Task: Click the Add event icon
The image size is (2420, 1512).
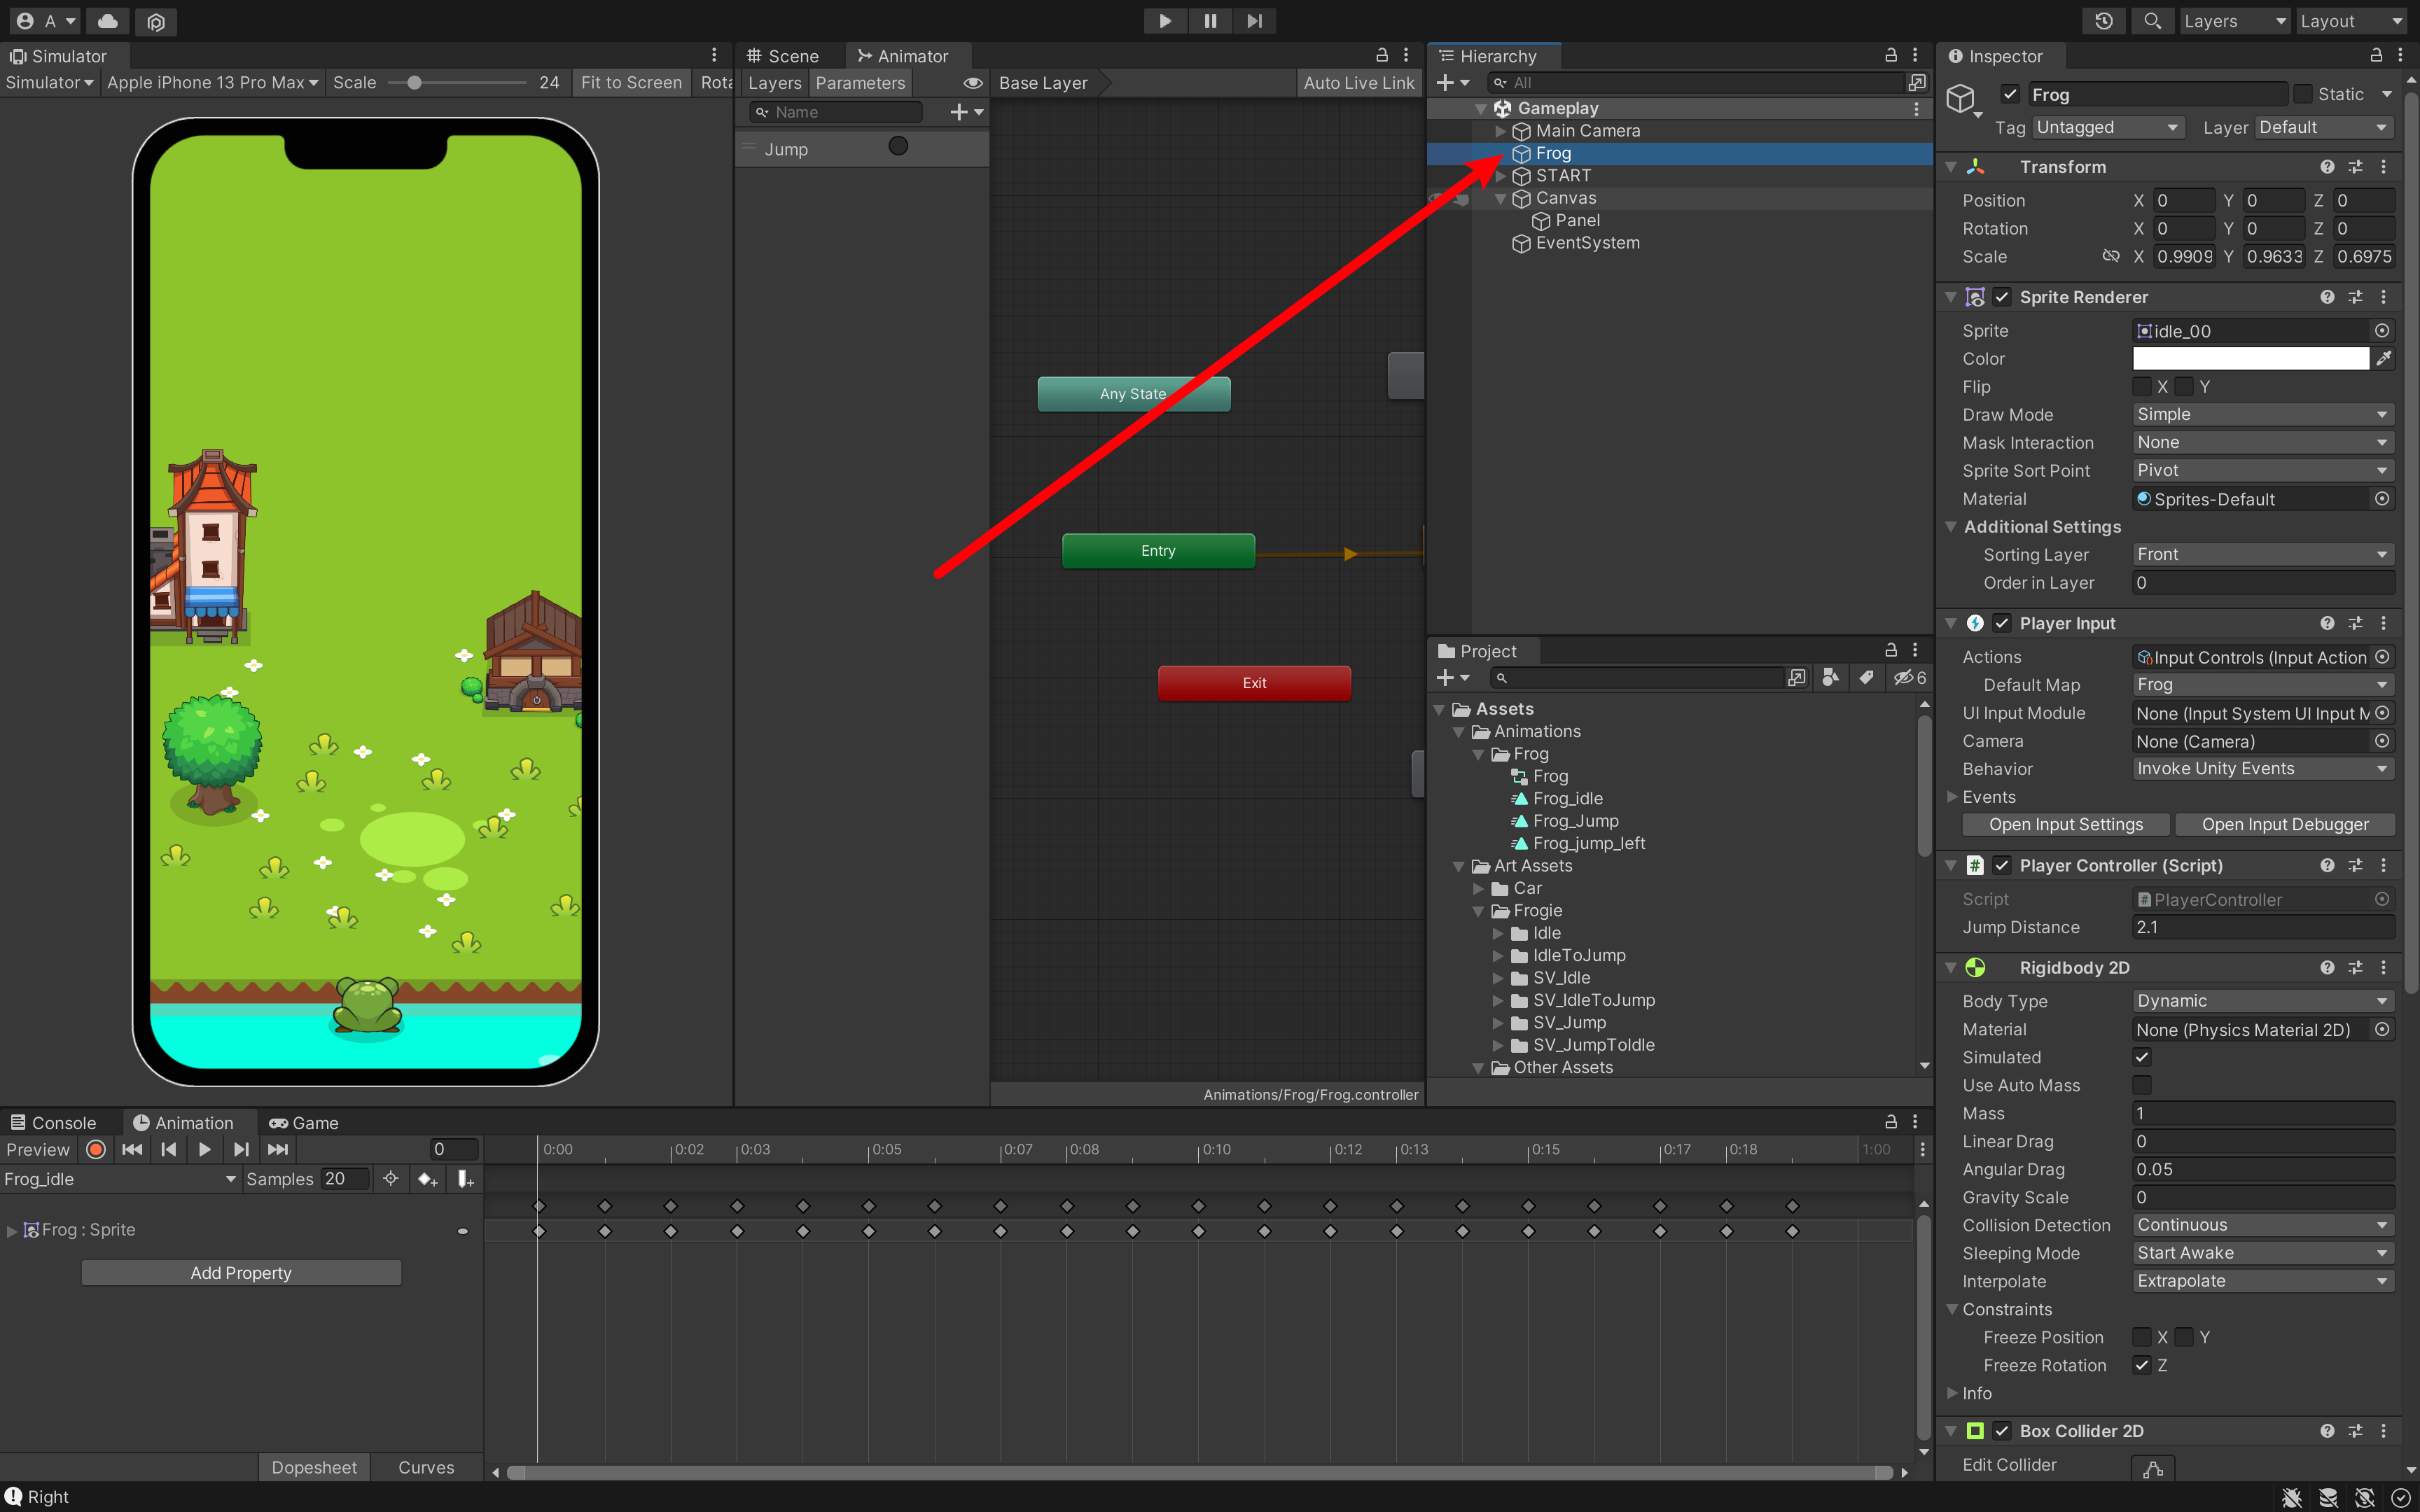Action: click(x=465, y=1179)
